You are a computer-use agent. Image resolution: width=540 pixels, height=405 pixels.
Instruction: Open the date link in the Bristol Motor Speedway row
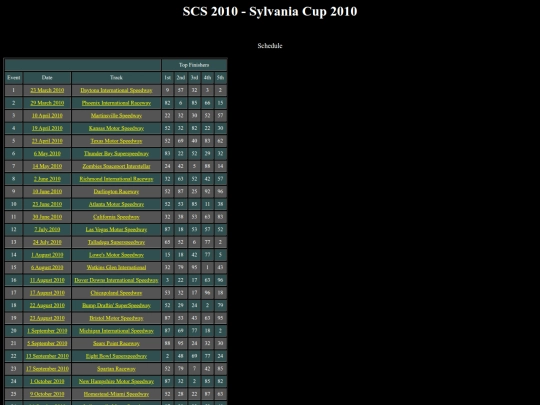[47, 318]
